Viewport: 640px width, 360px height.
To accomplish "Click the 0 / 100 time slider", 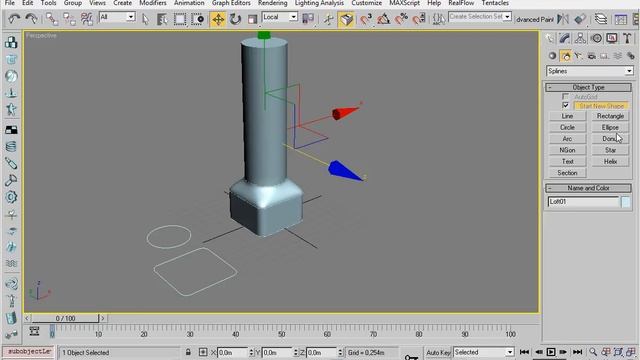I will [65, 318].
